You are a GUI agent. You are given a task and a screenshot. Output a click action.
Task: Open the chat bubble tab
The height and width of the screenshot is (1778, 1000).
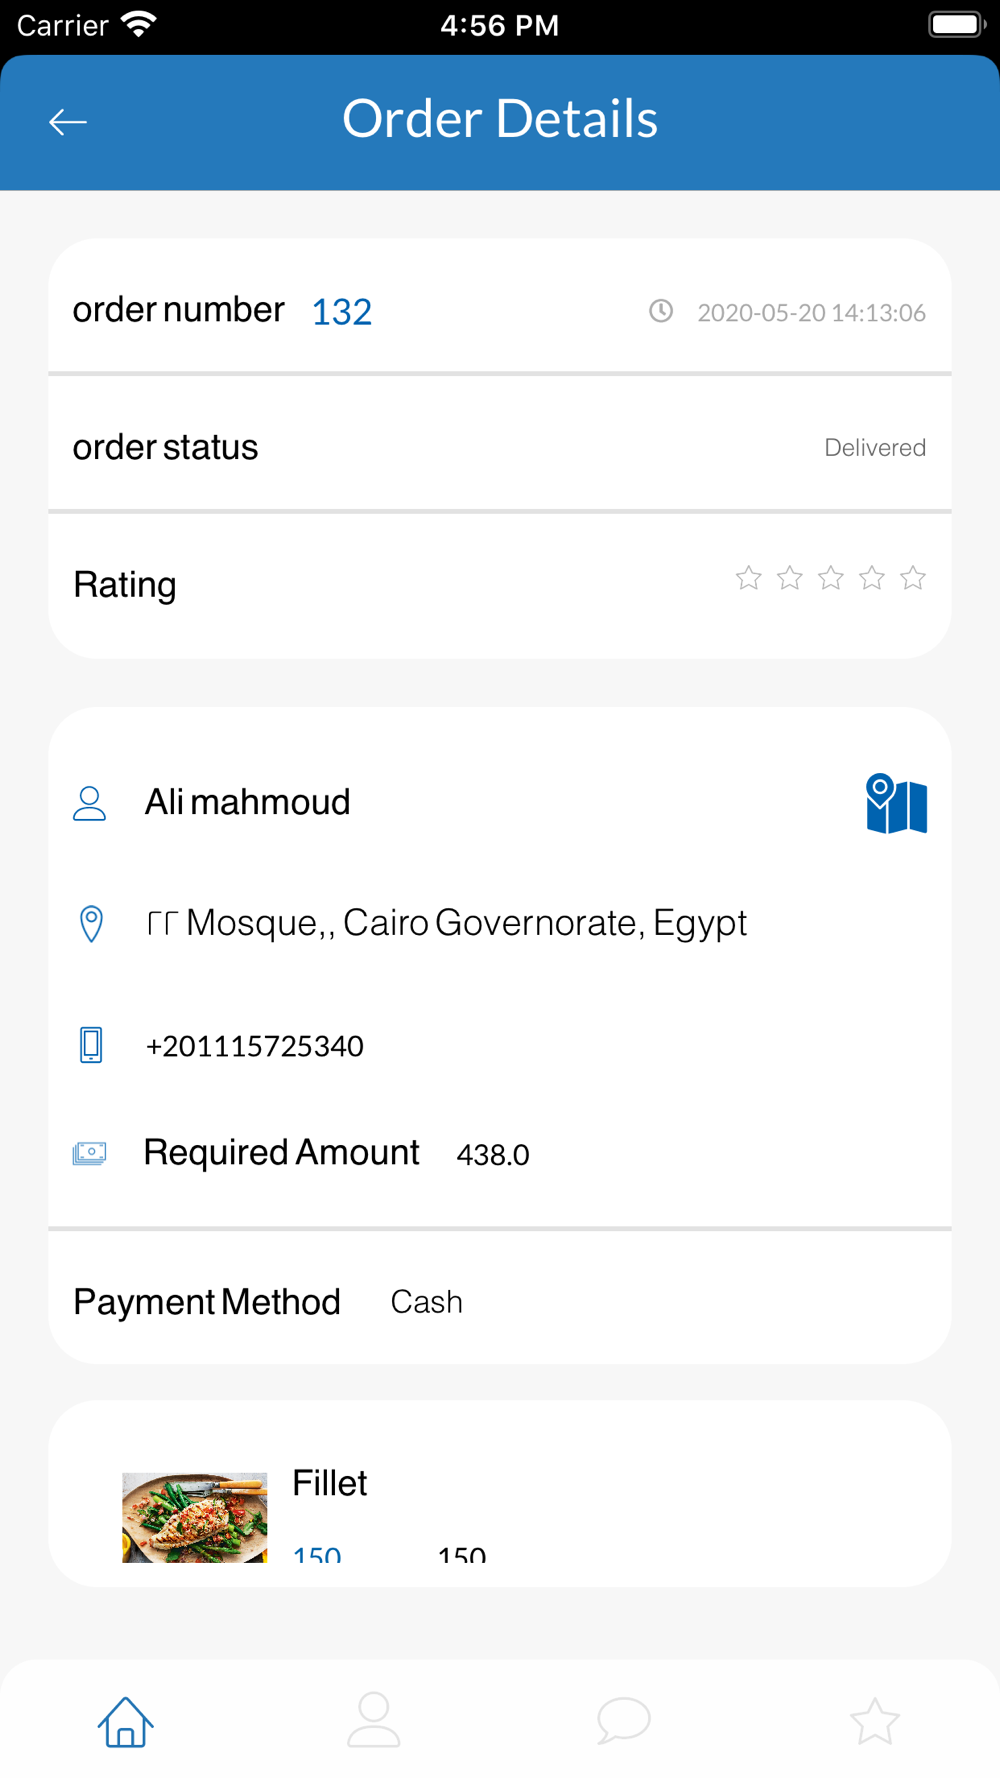click(624, 1721)
